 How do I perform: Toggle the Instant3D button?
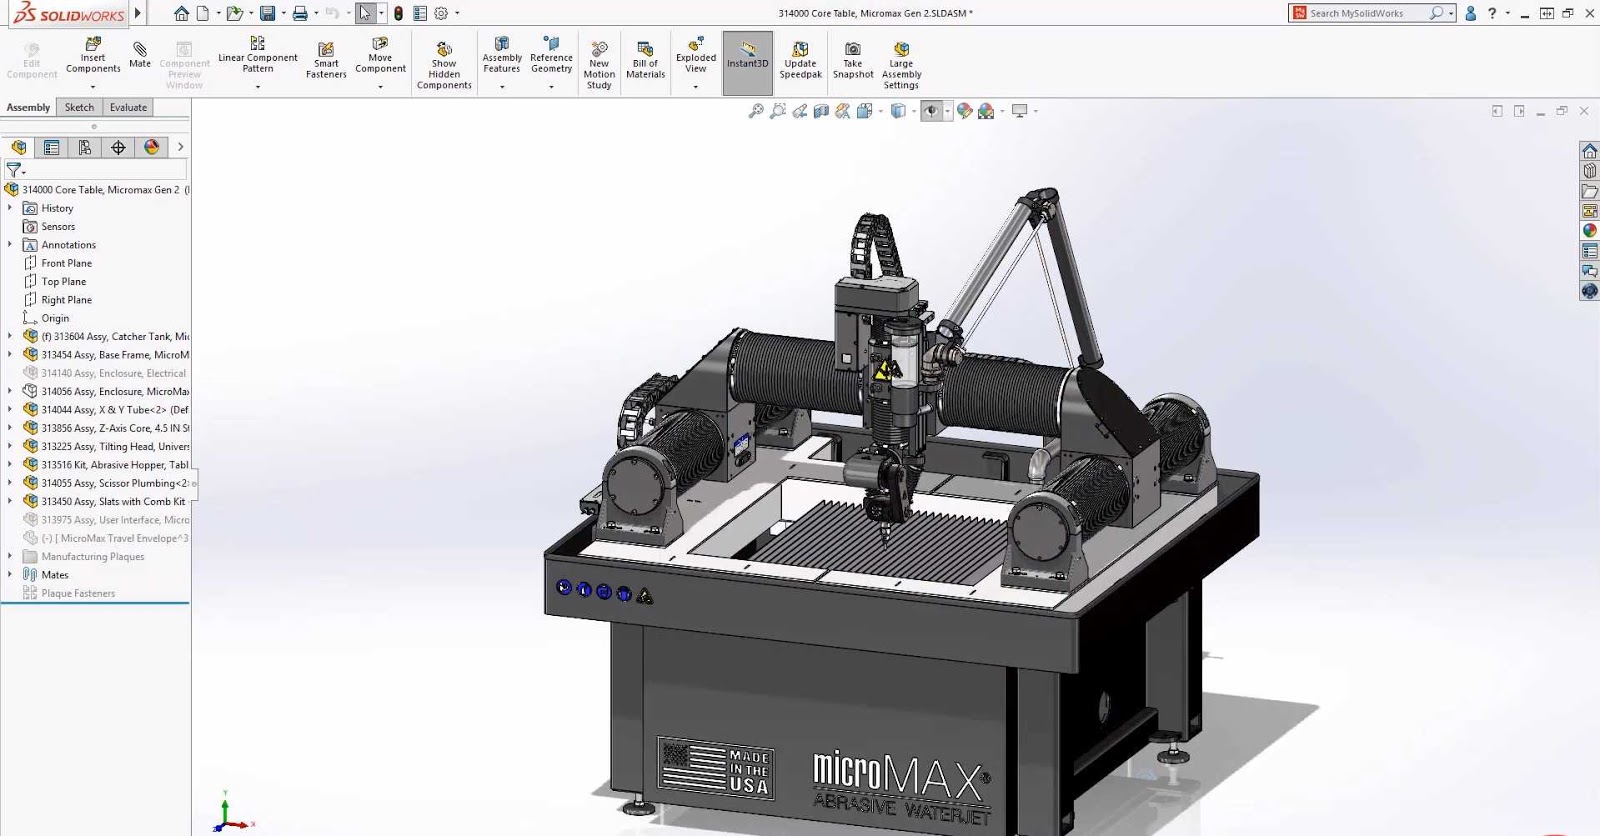[x=748, y=62]
